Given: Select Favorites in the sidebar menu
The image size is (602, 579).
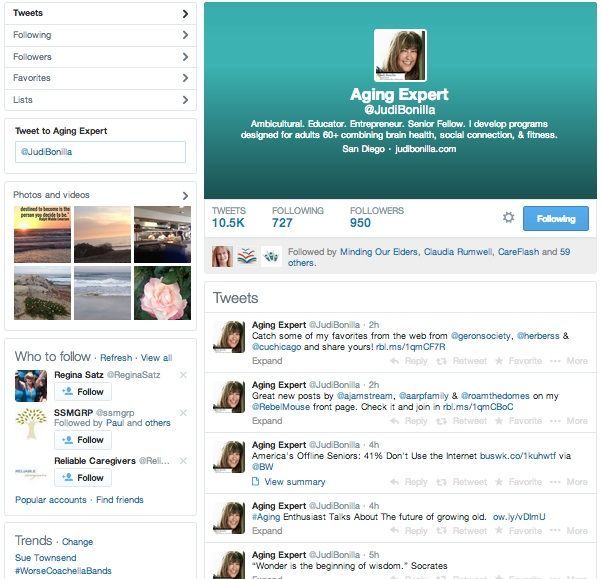Looking at the screenshot, I should pos(100,78).
